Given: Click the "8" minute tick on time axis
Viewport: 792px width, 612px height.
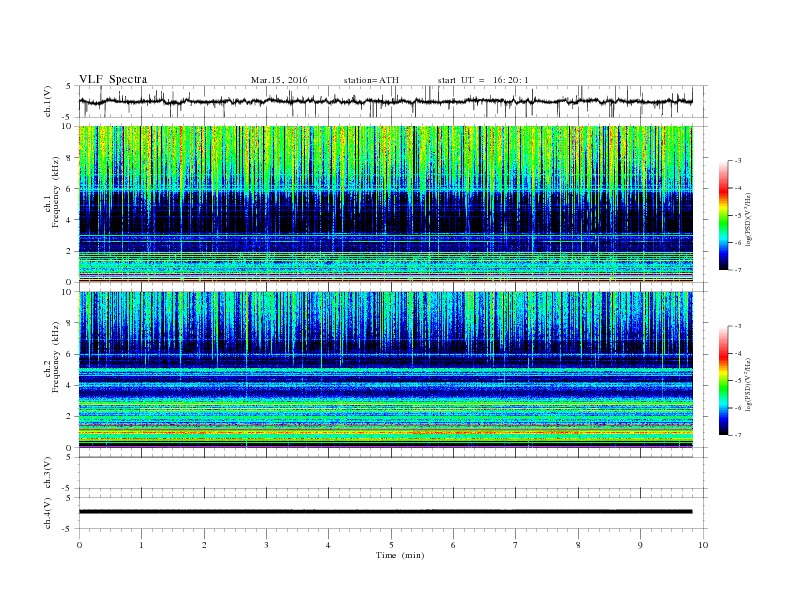Looking at the screenshot, I should [x=578, y=545].
